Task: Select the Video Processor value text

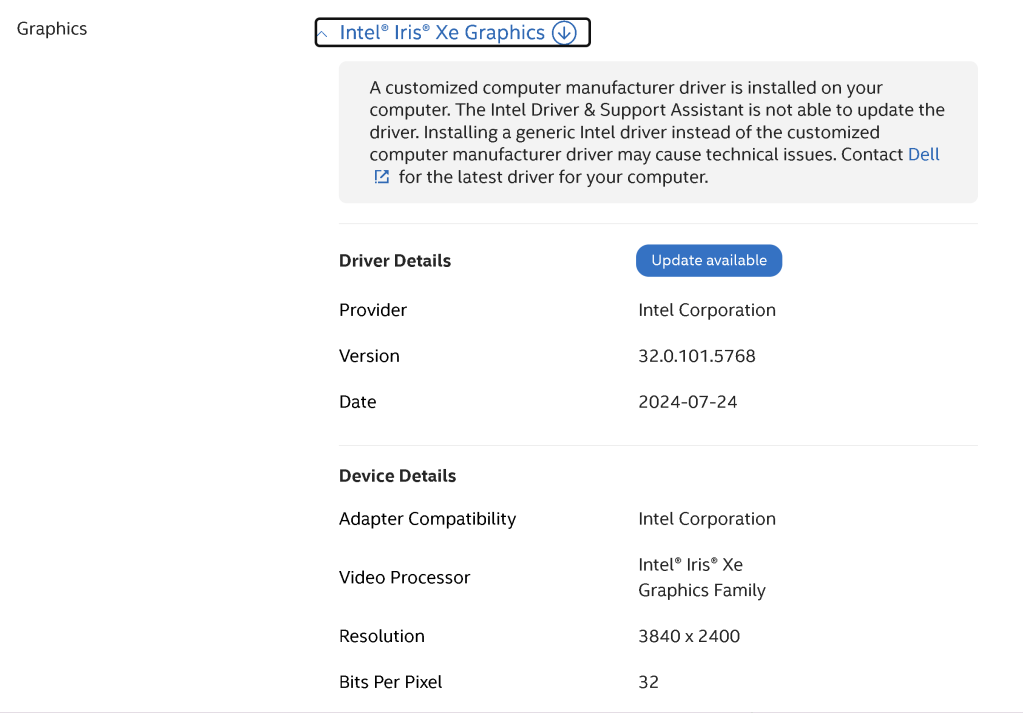Action: (x=702, y=577)
